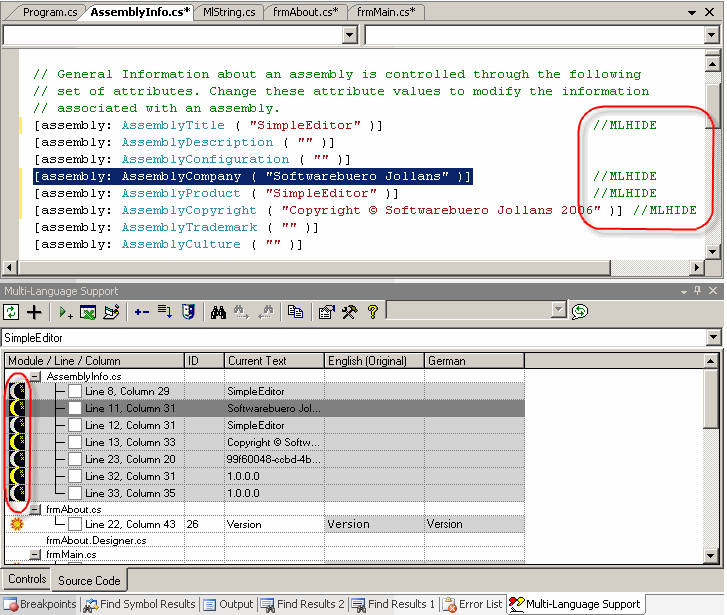
Task: Tick the checkbox for Line 13, Column 33
Action: (x=75, y=442)
